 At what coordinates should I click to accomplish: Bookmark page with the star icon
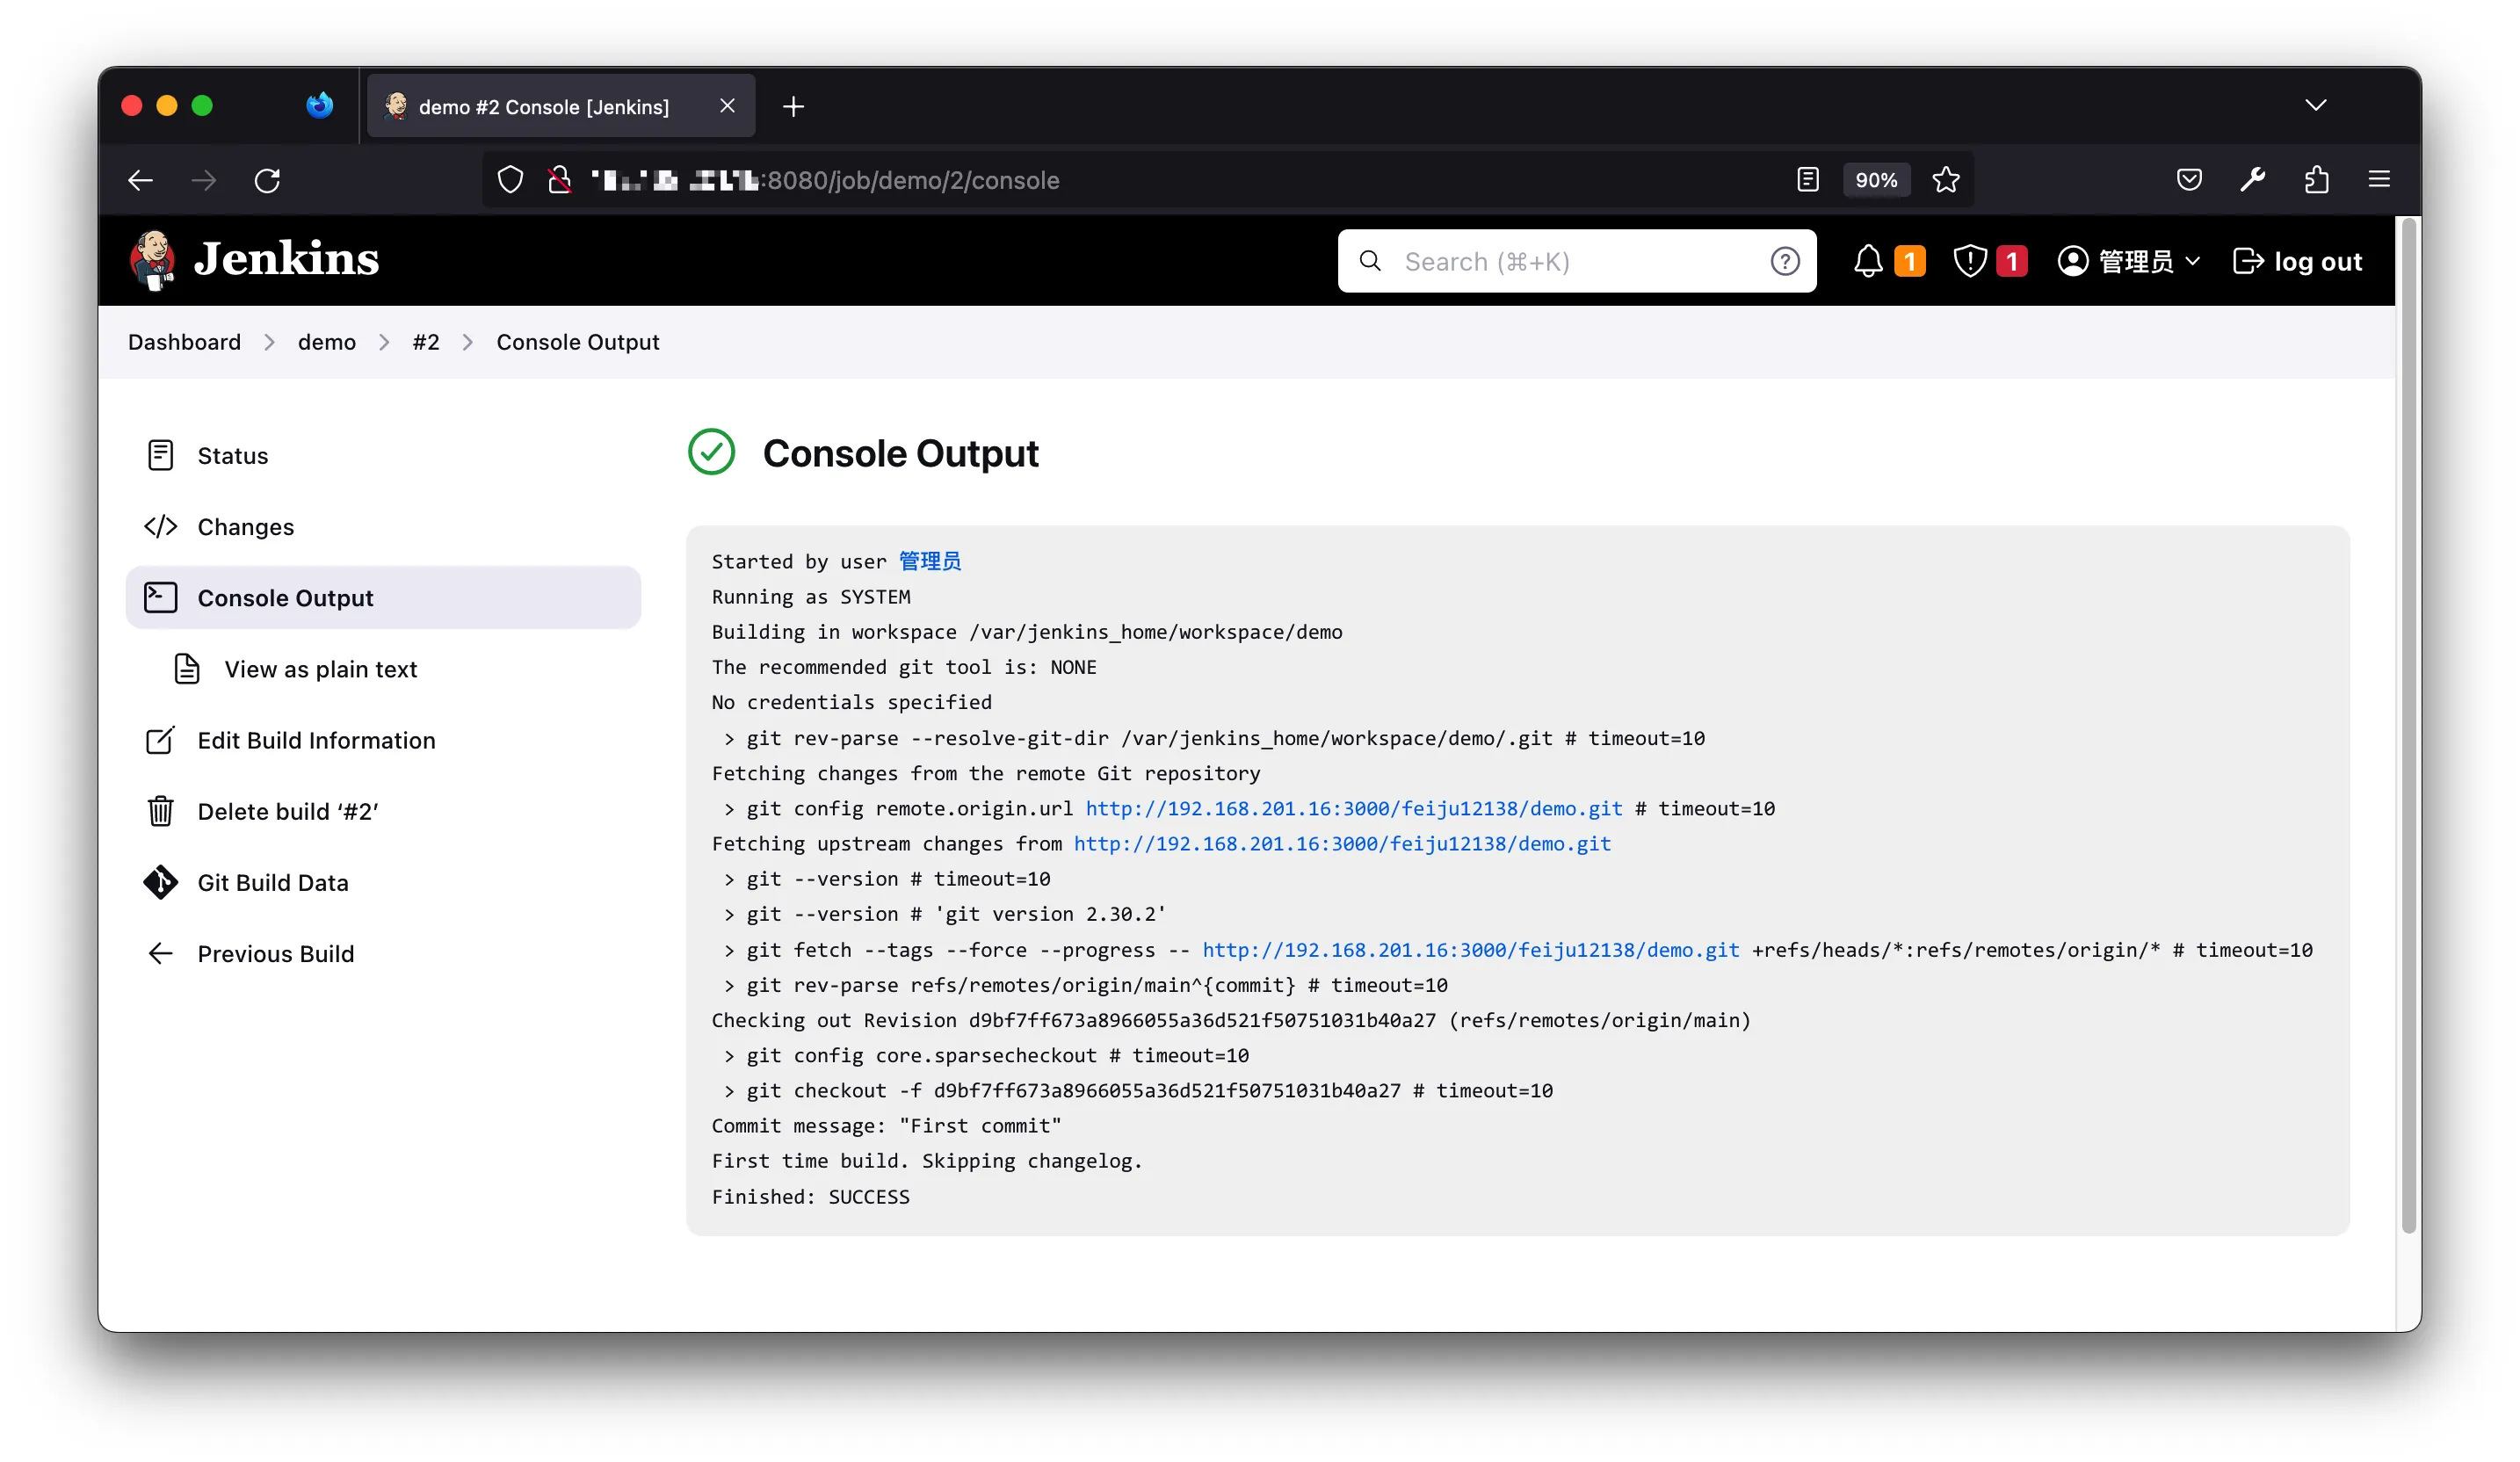(x=1945, y=180)
